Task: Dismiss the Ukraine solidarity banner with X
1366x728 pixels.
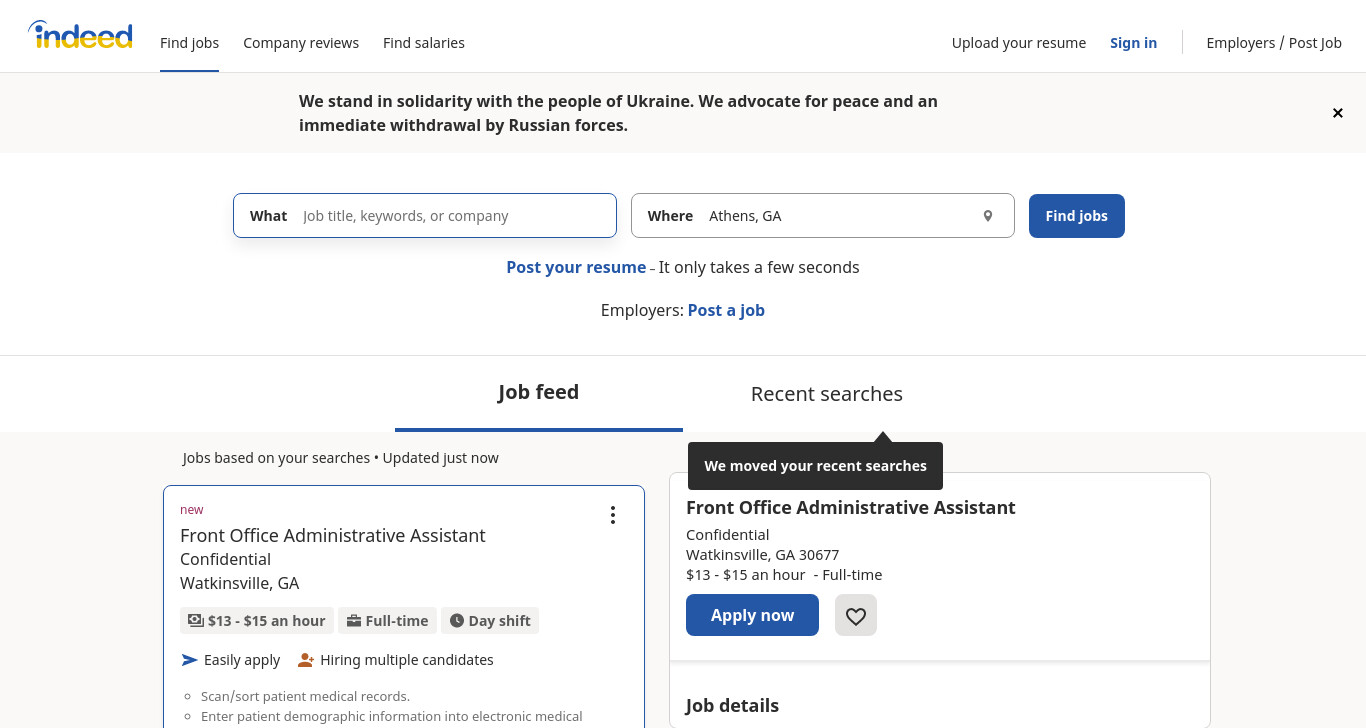Action: tap(1337, 113)
